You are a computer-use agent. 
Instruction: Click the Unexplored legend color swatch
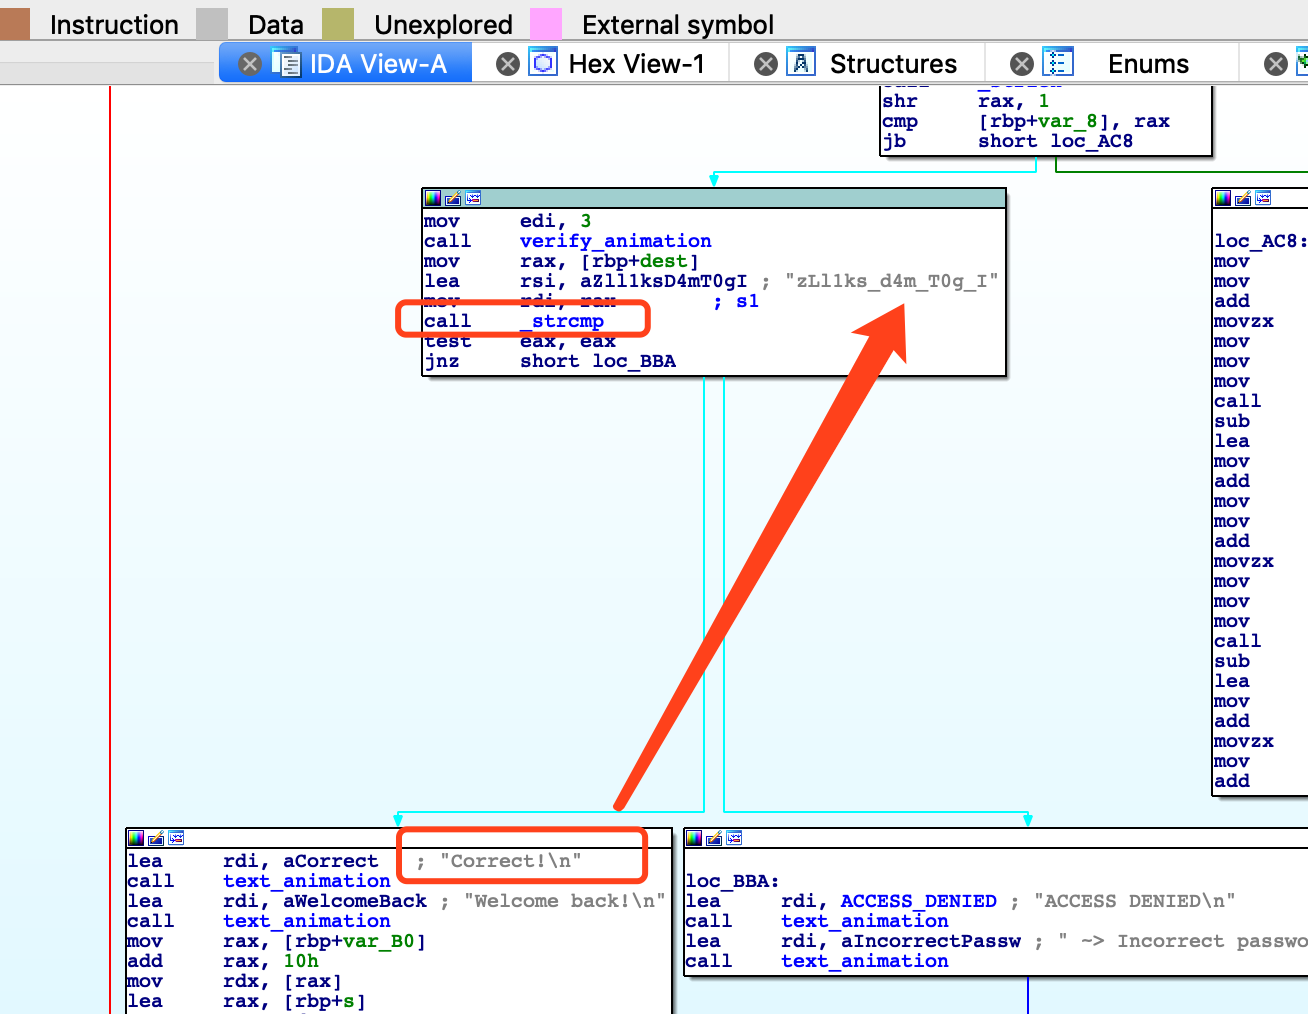click(x=338, y=24)
